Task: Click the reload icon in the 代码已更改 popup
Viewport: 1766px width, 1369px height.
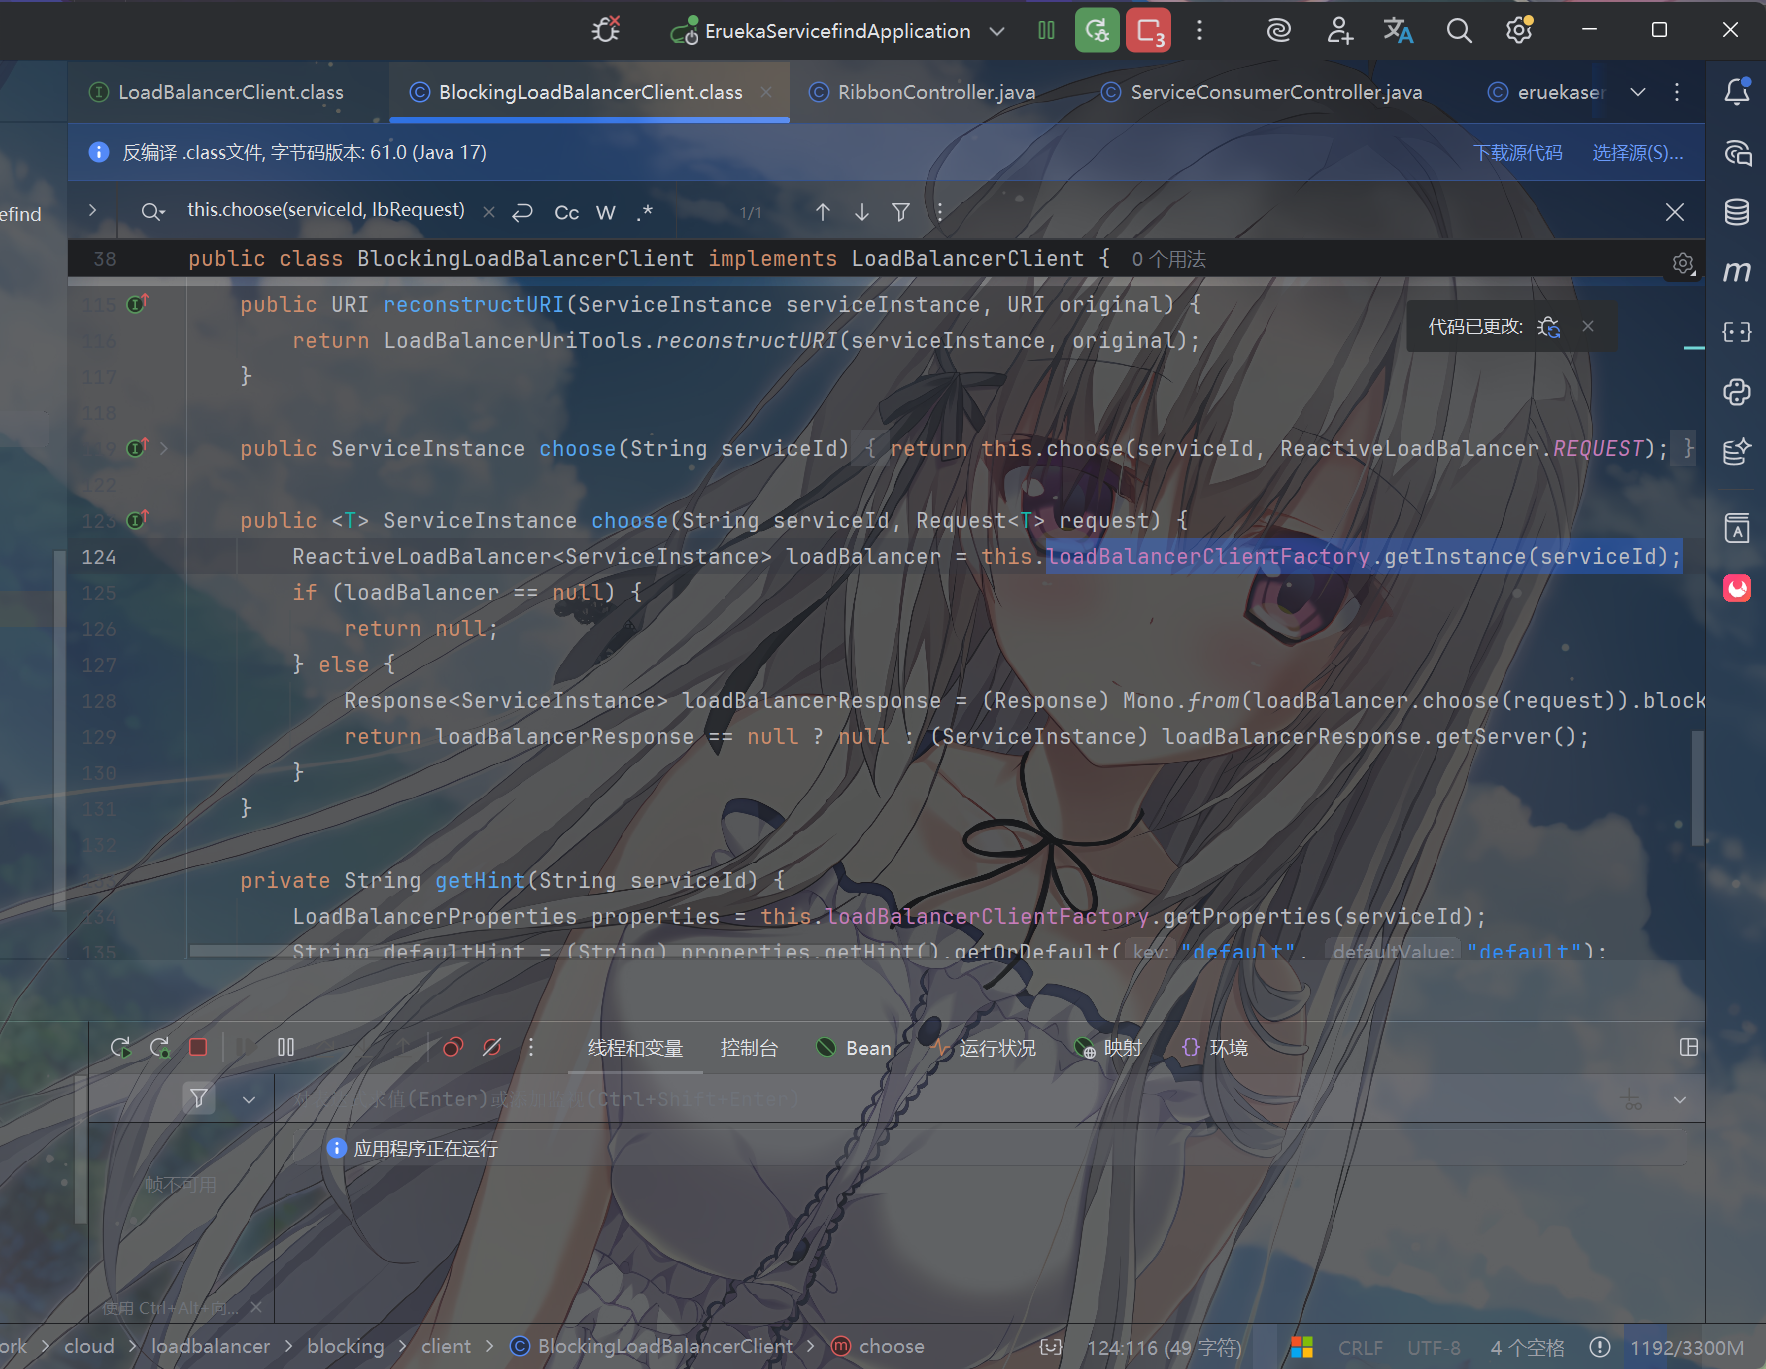Action: [x=1549, y=327]
